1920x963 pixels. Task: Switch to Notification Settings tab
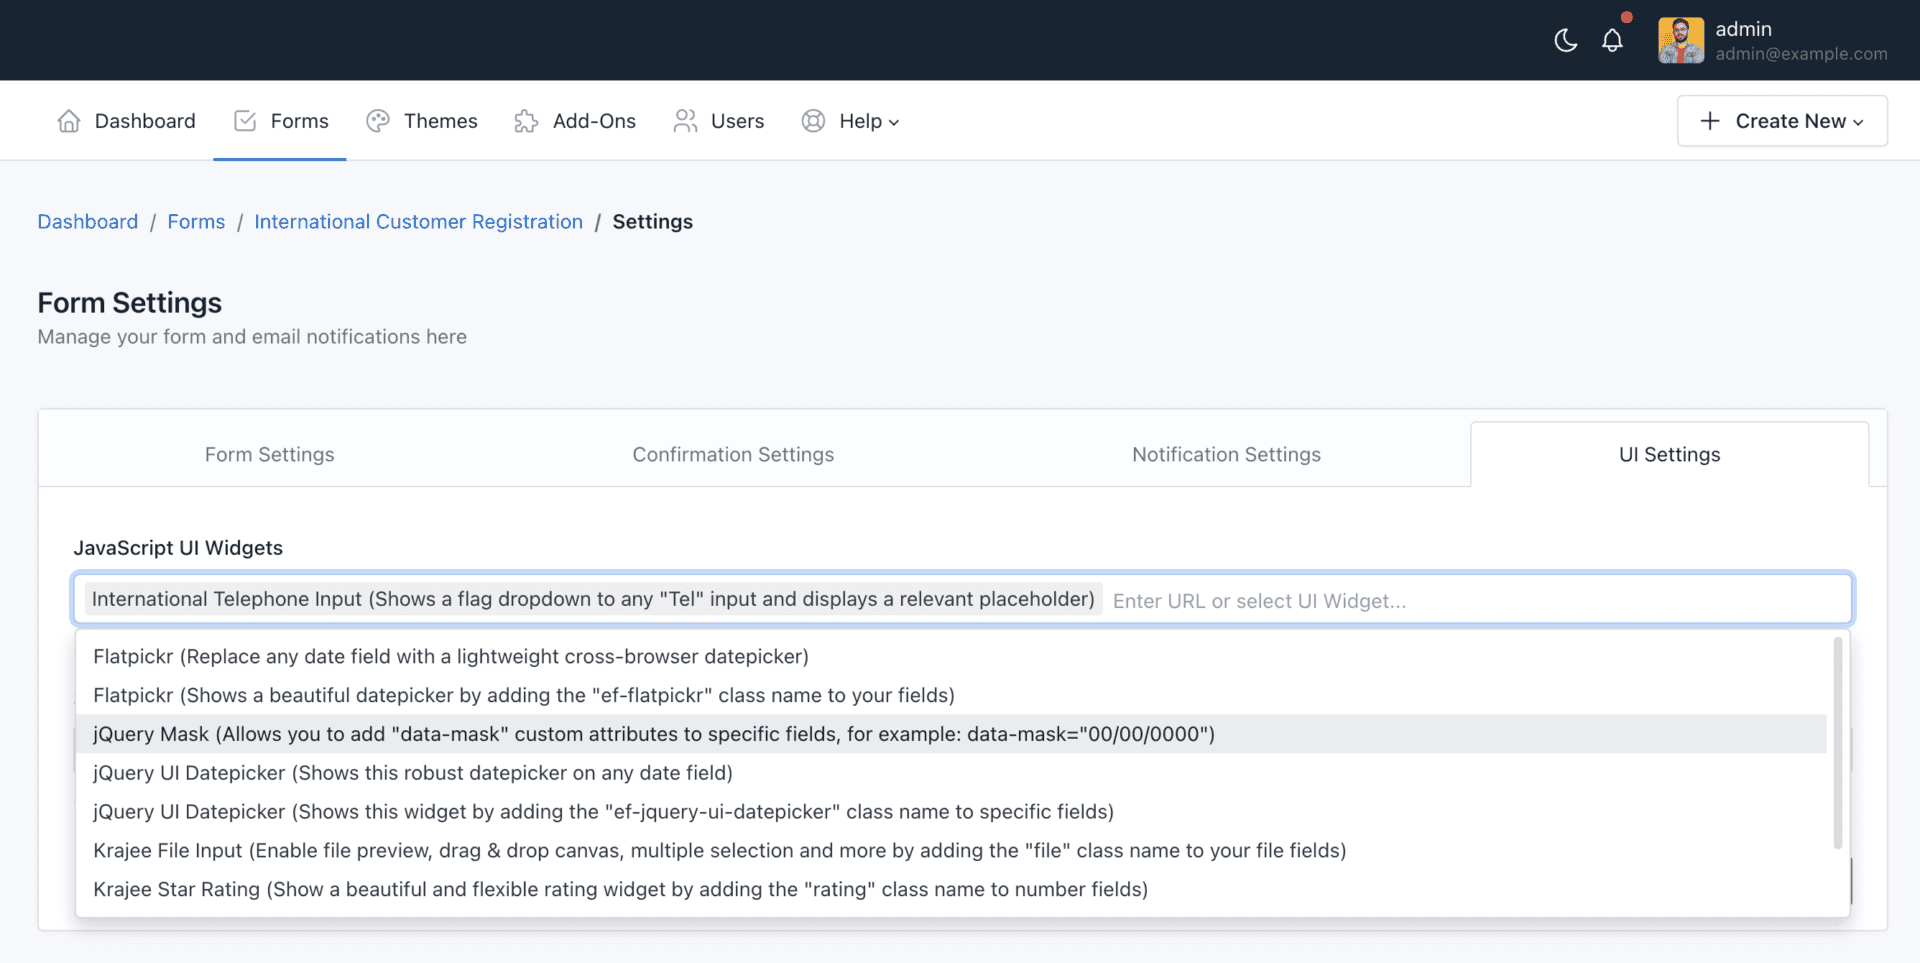click(x=1226, y=454)
